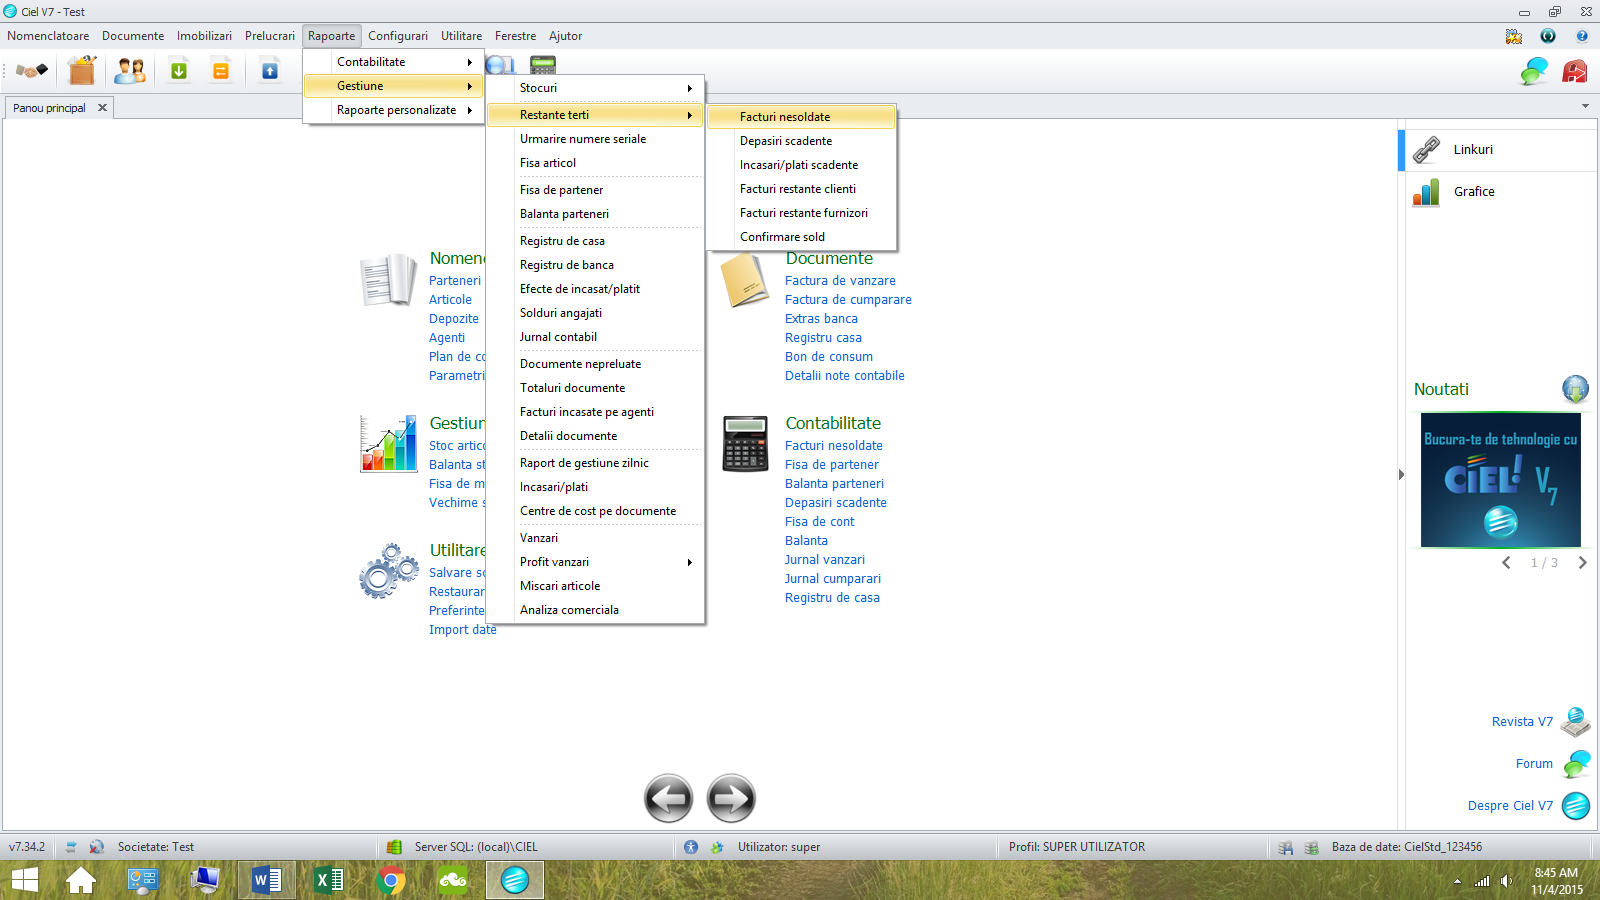Click the calculator icon in the toolbar
The image size is (1600, 900).
coord(543,65)
